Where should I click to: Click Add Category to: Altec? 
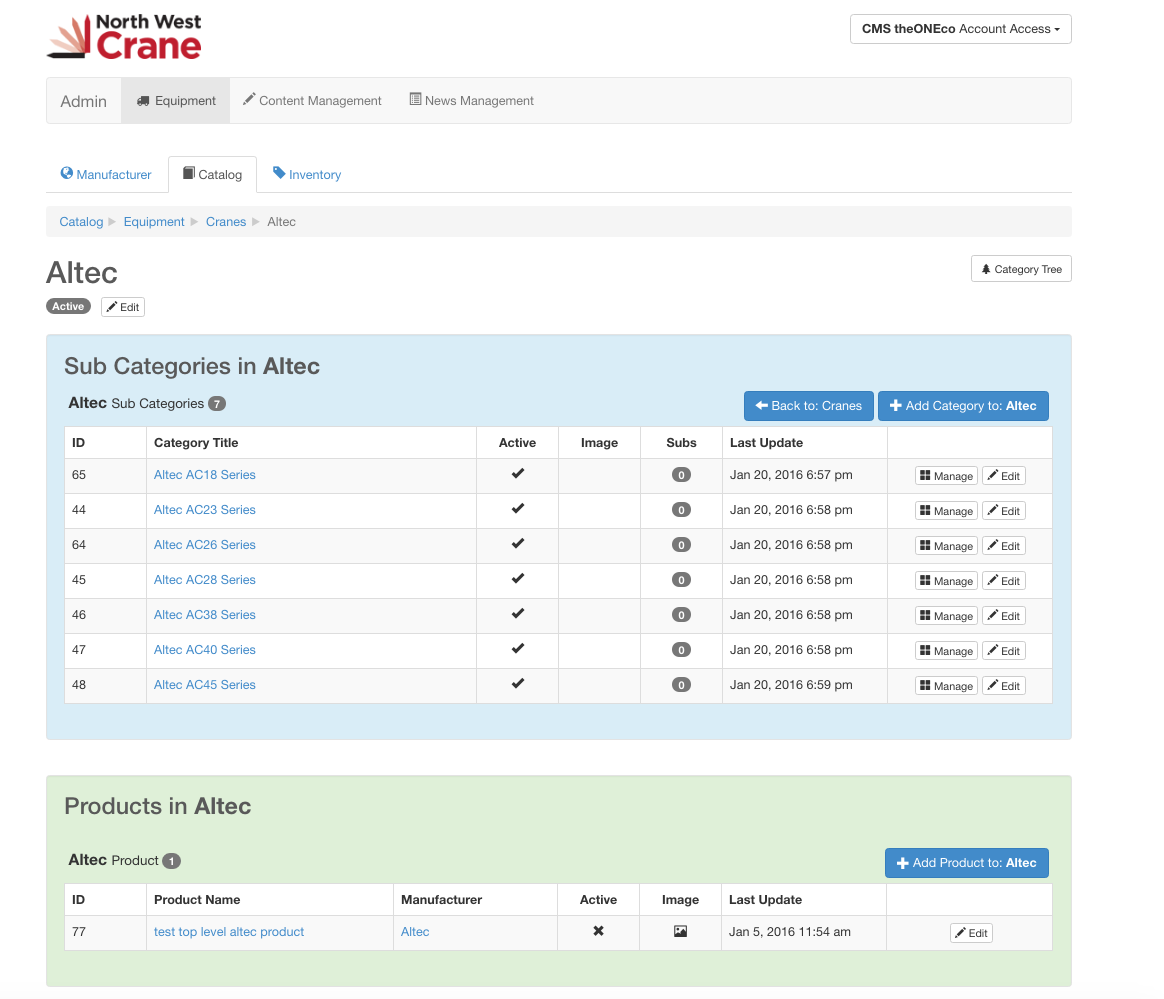[x=962, y=406]
